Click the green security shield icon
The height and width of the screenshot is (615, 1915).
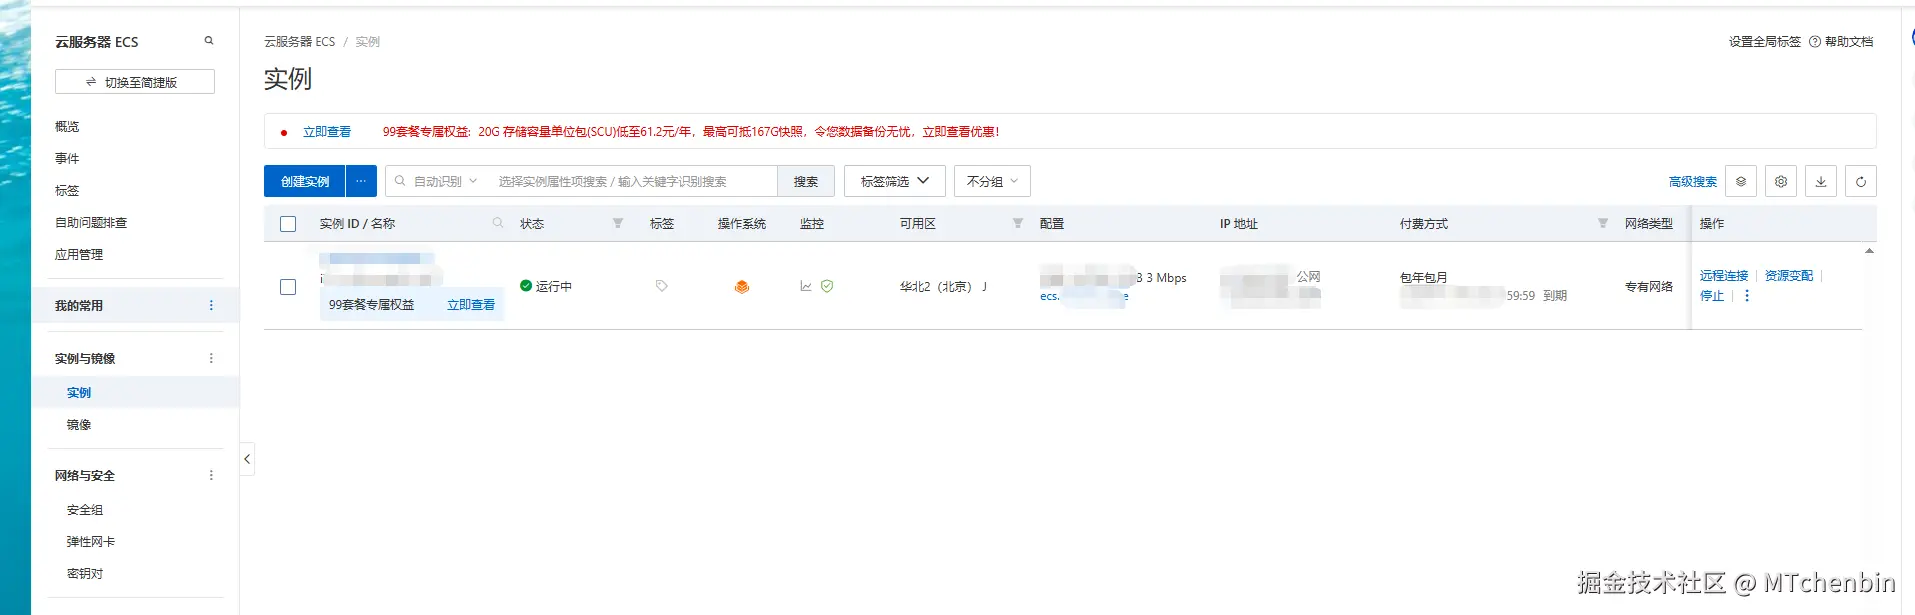coord(827,286)
